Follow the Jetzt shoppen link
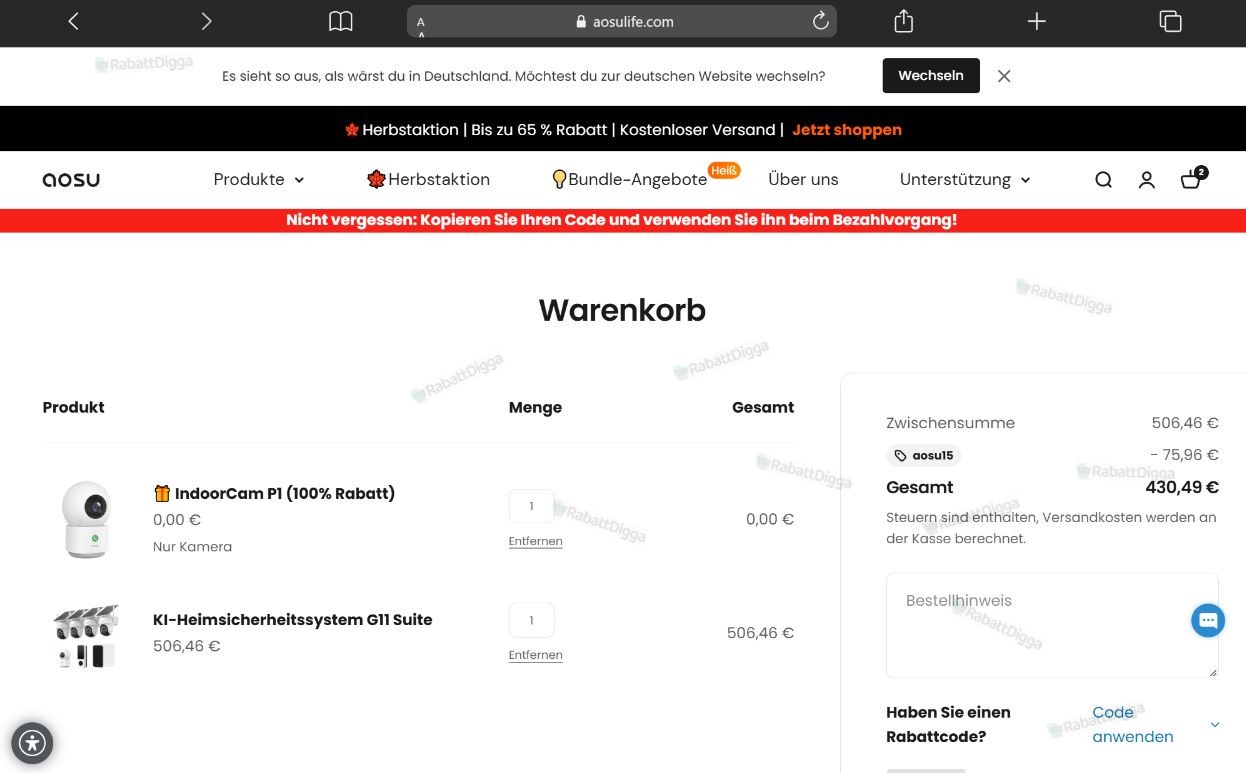1246x773 pixels. coord(847,130)
